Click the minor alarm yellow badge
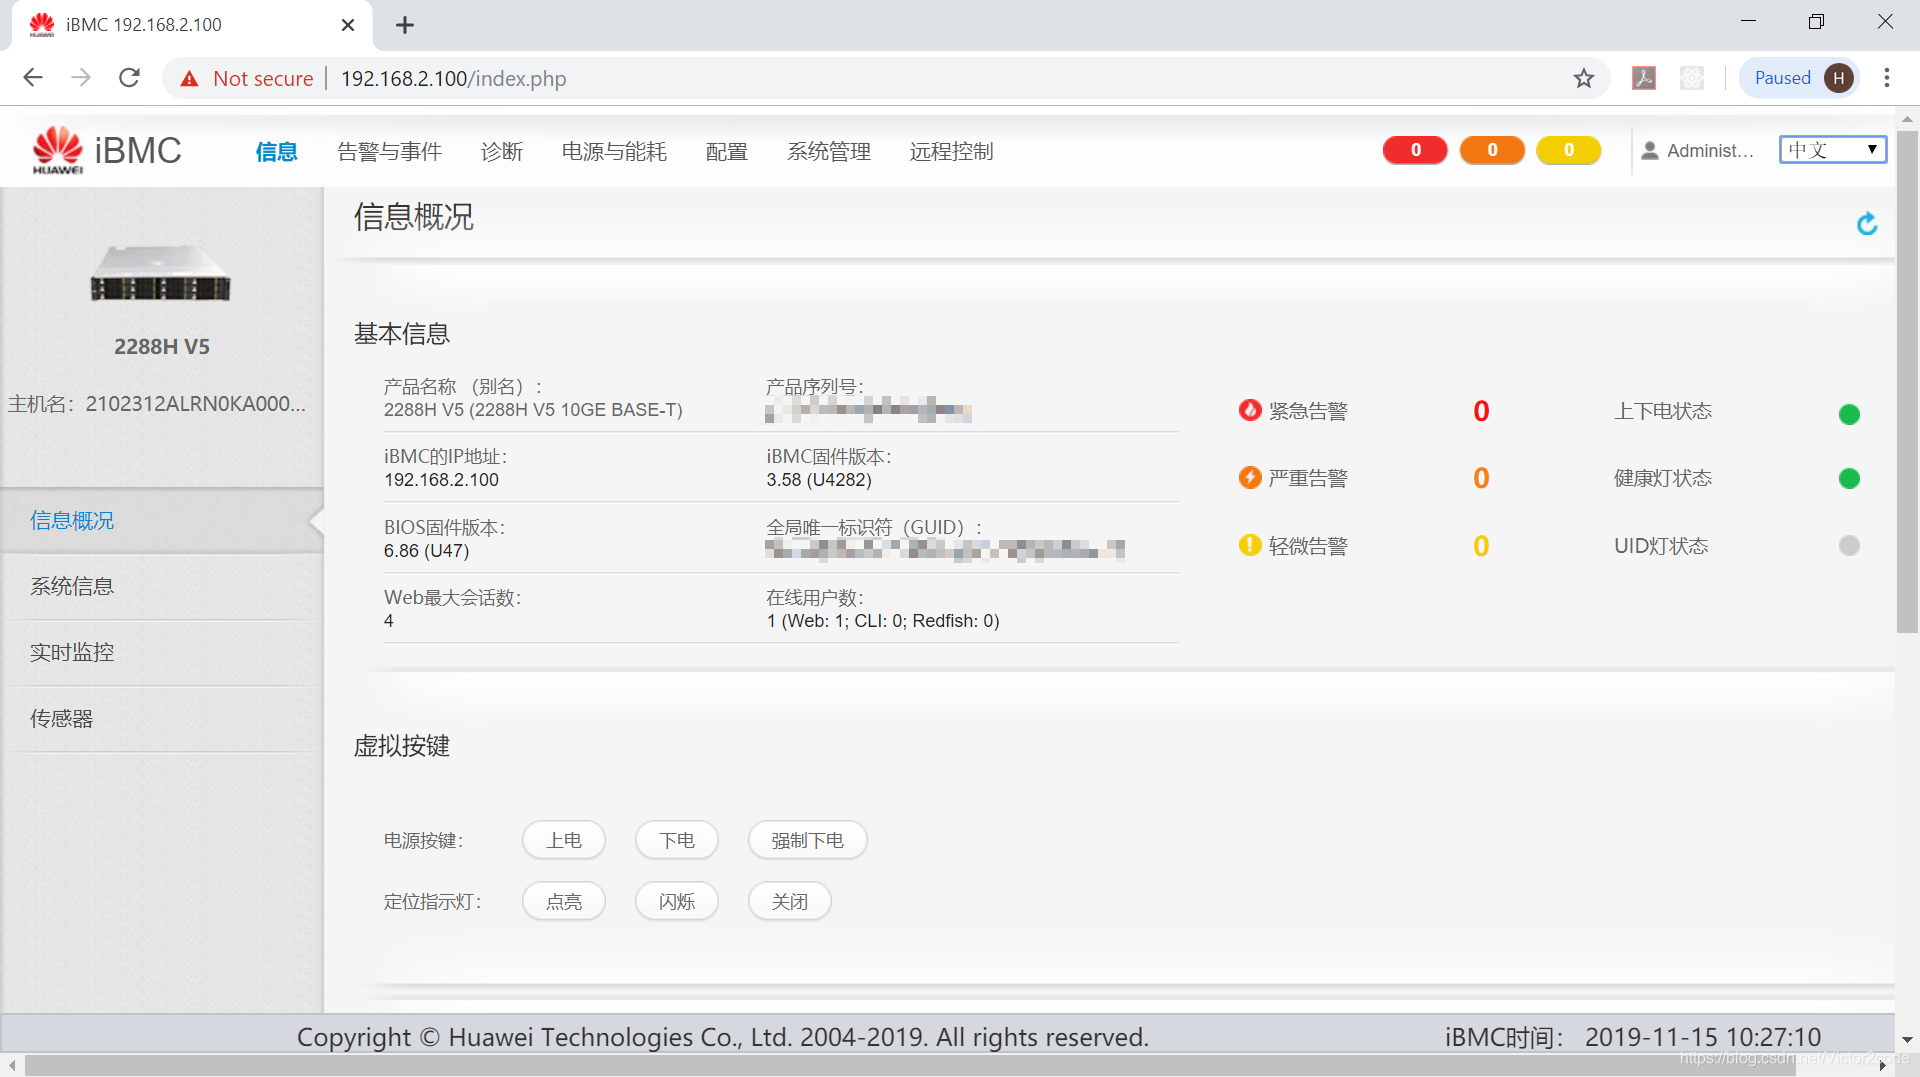 1568,150
